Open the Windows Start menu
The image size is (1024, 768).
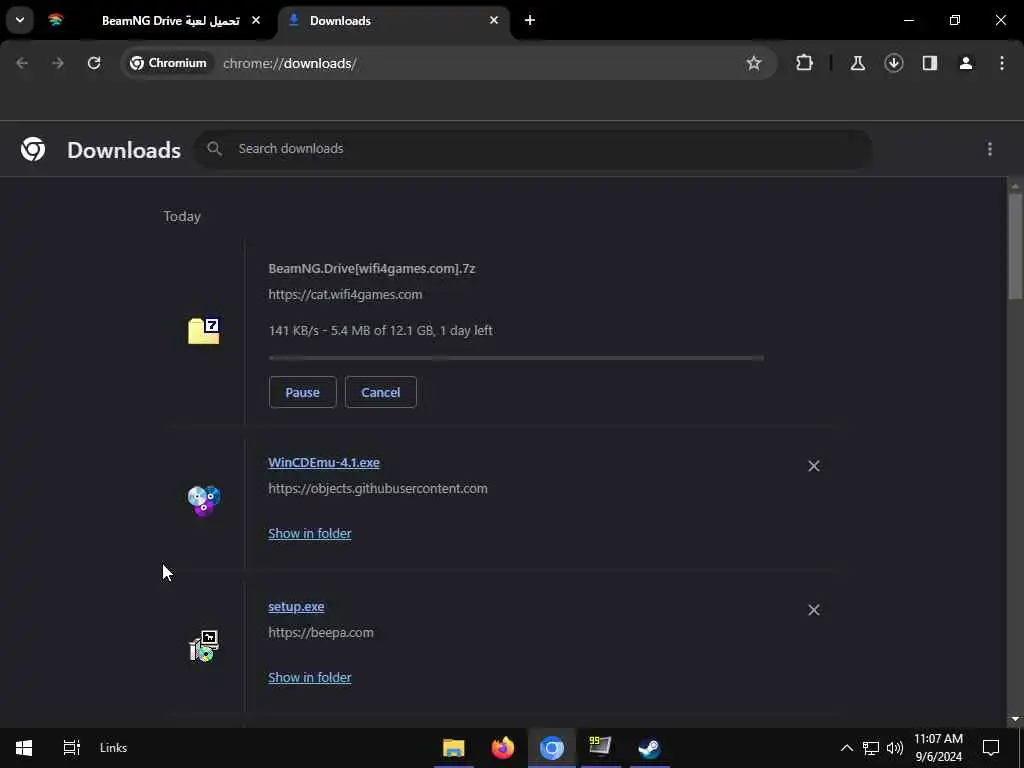[x=24, y=748]
